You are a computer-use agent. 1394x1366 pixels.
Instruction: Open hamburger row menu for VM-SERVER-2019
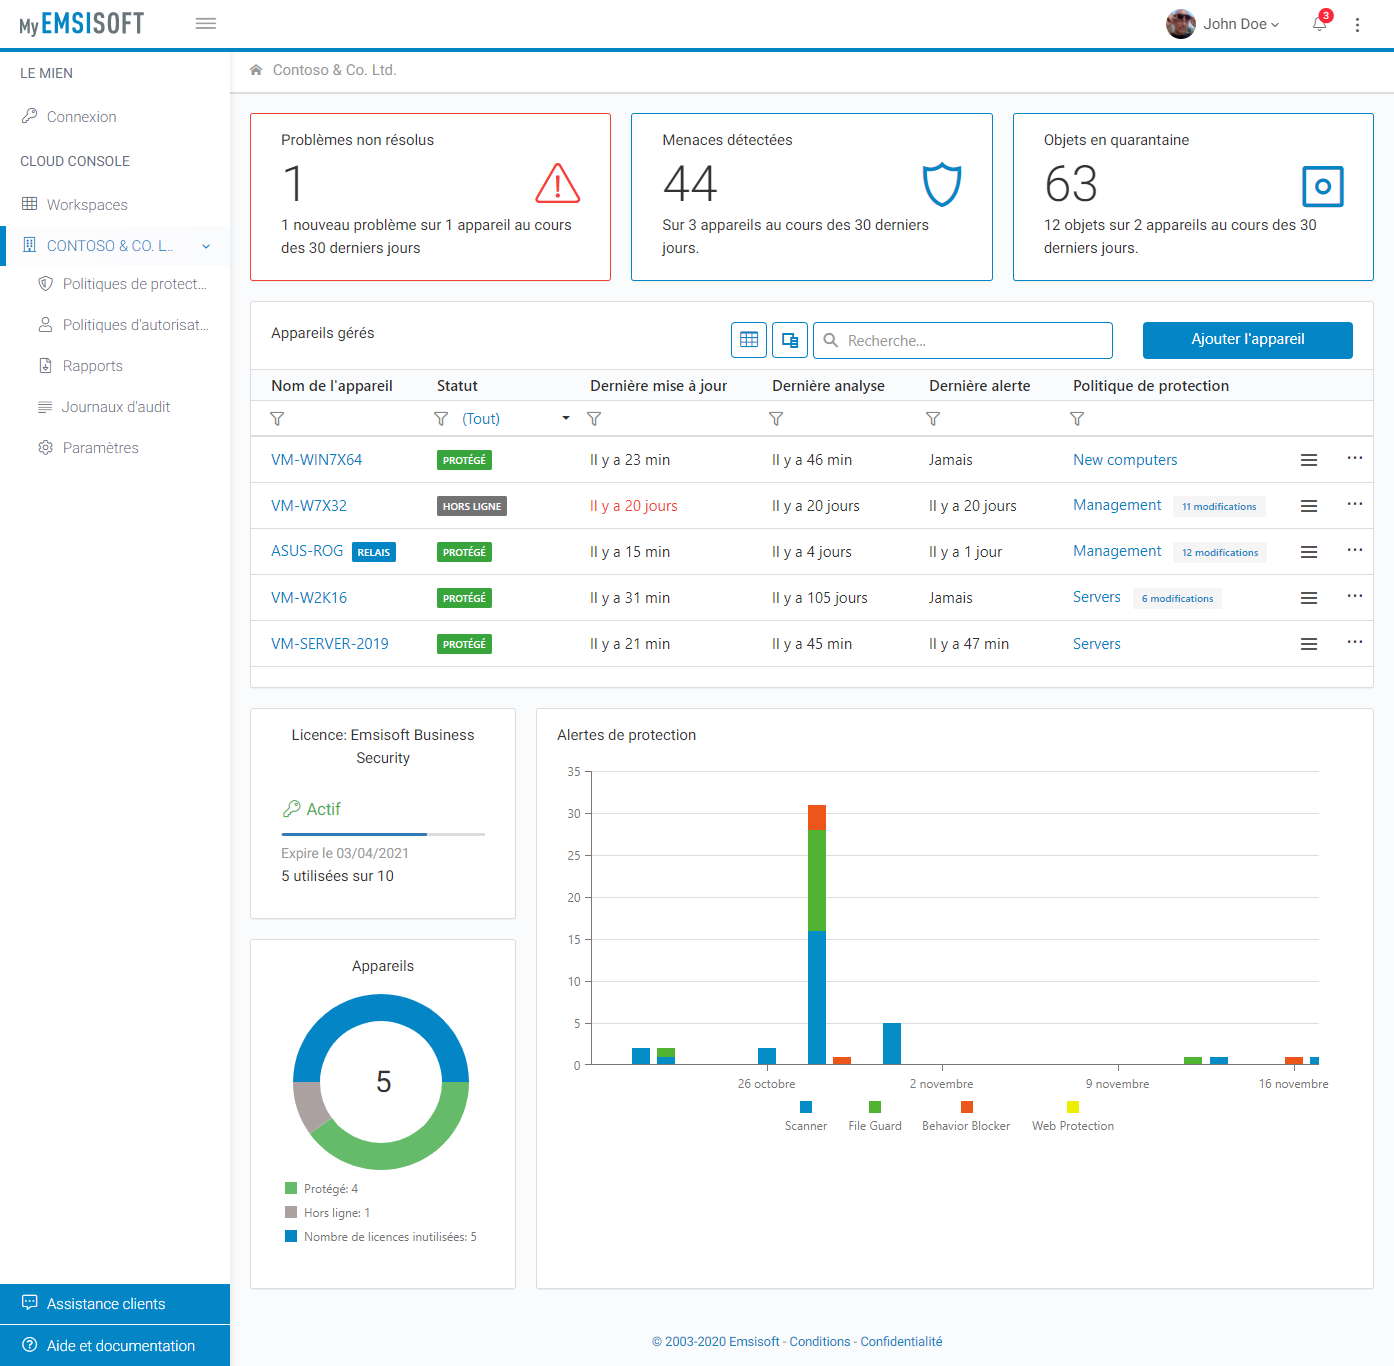pyautogui.click(x=1309, y=644)
